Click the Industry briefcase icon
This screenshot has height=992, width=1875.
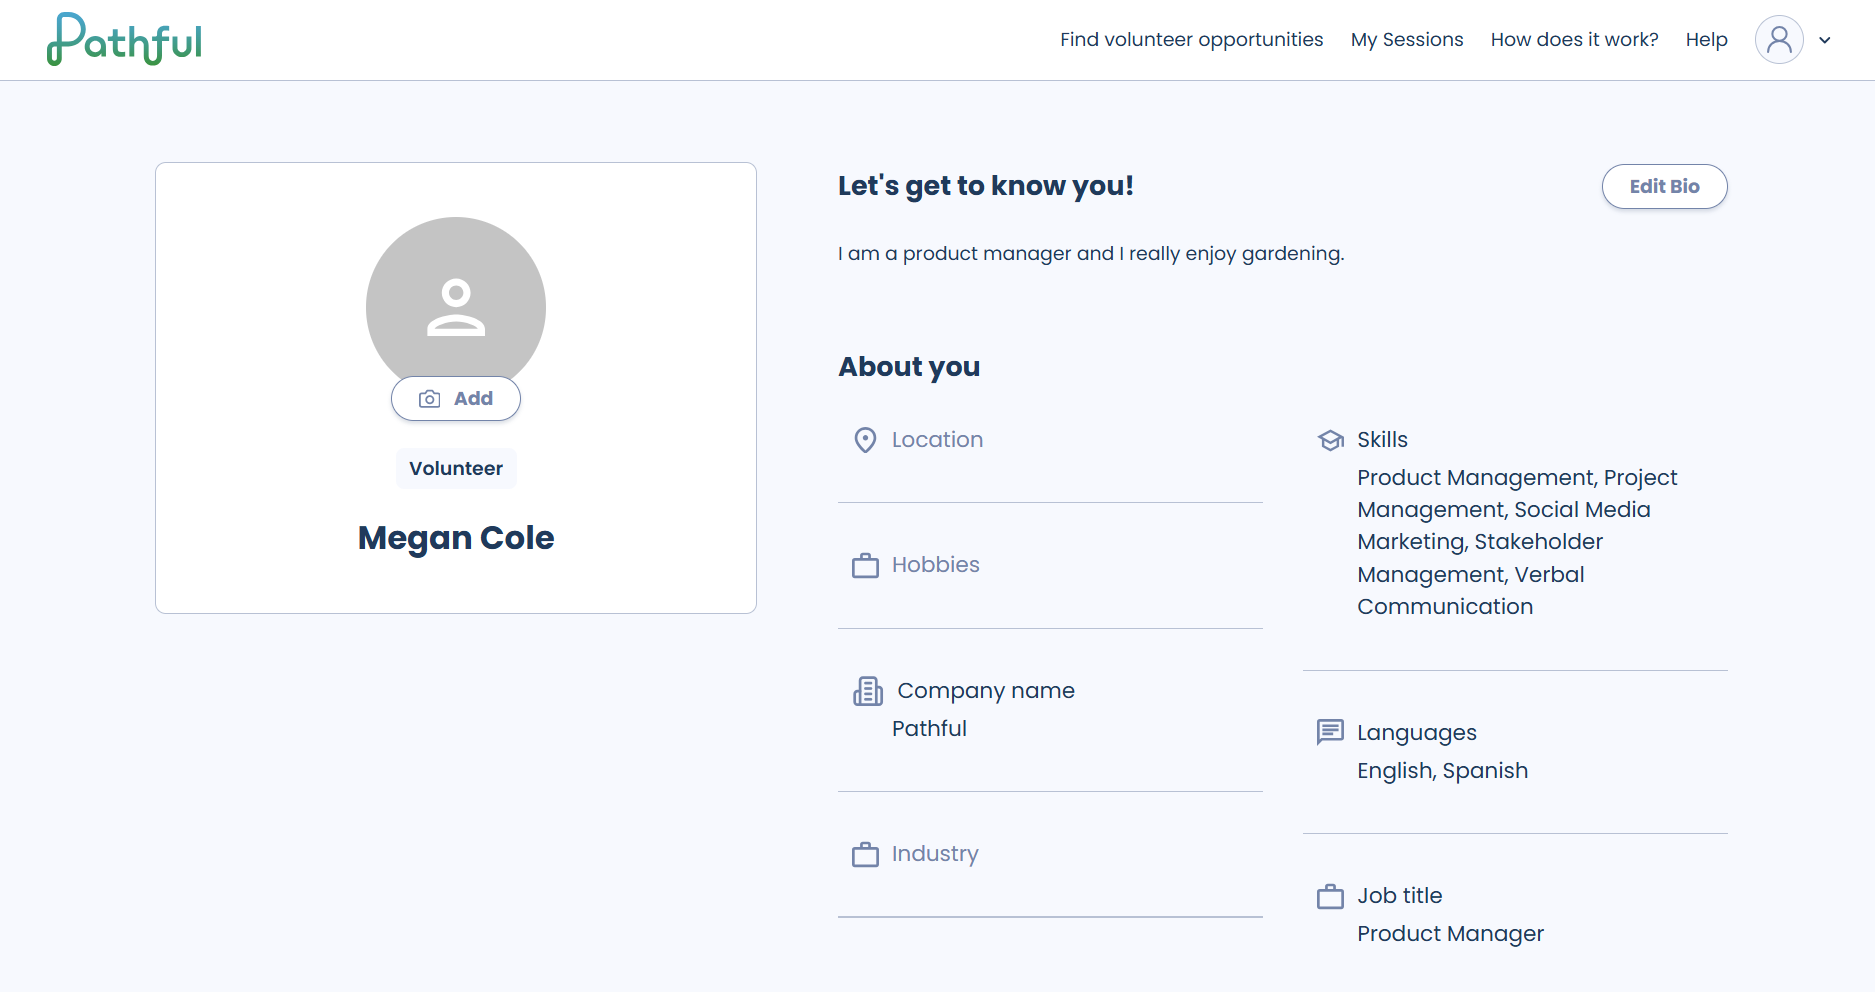(x=865, y=855)
